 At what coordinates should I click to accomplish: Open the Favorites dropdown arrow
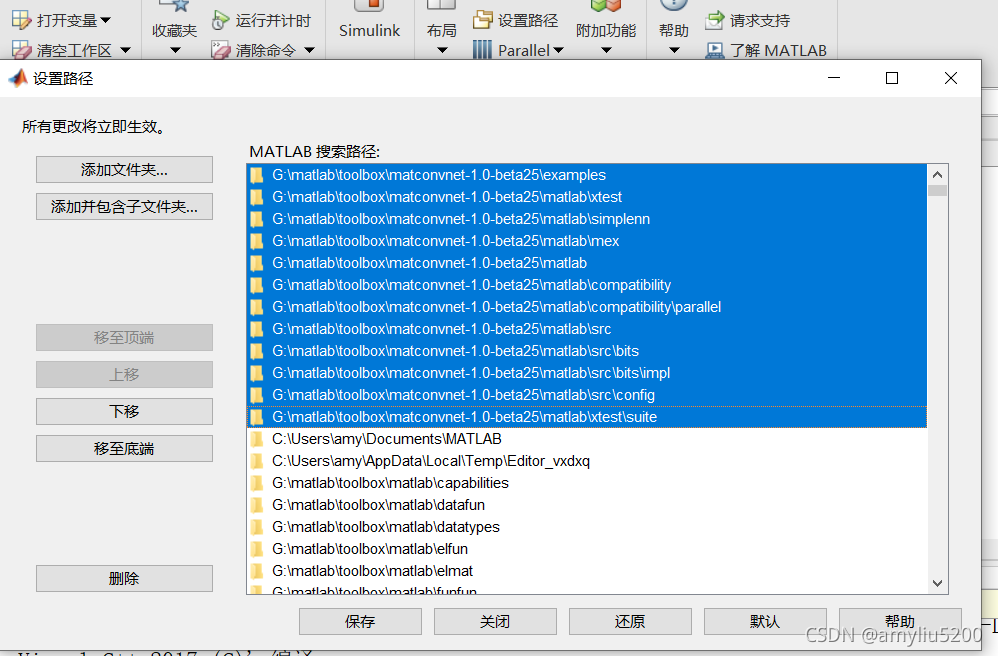tap(175, 50)
